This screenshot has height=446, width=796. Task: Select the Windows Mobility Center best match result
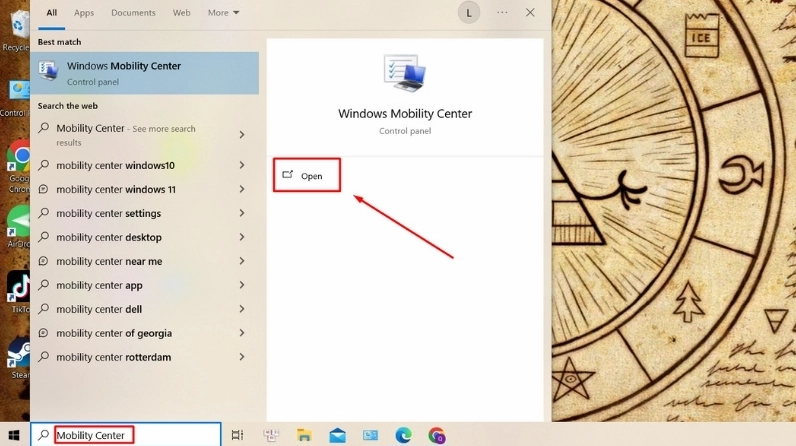coord(145,73)
